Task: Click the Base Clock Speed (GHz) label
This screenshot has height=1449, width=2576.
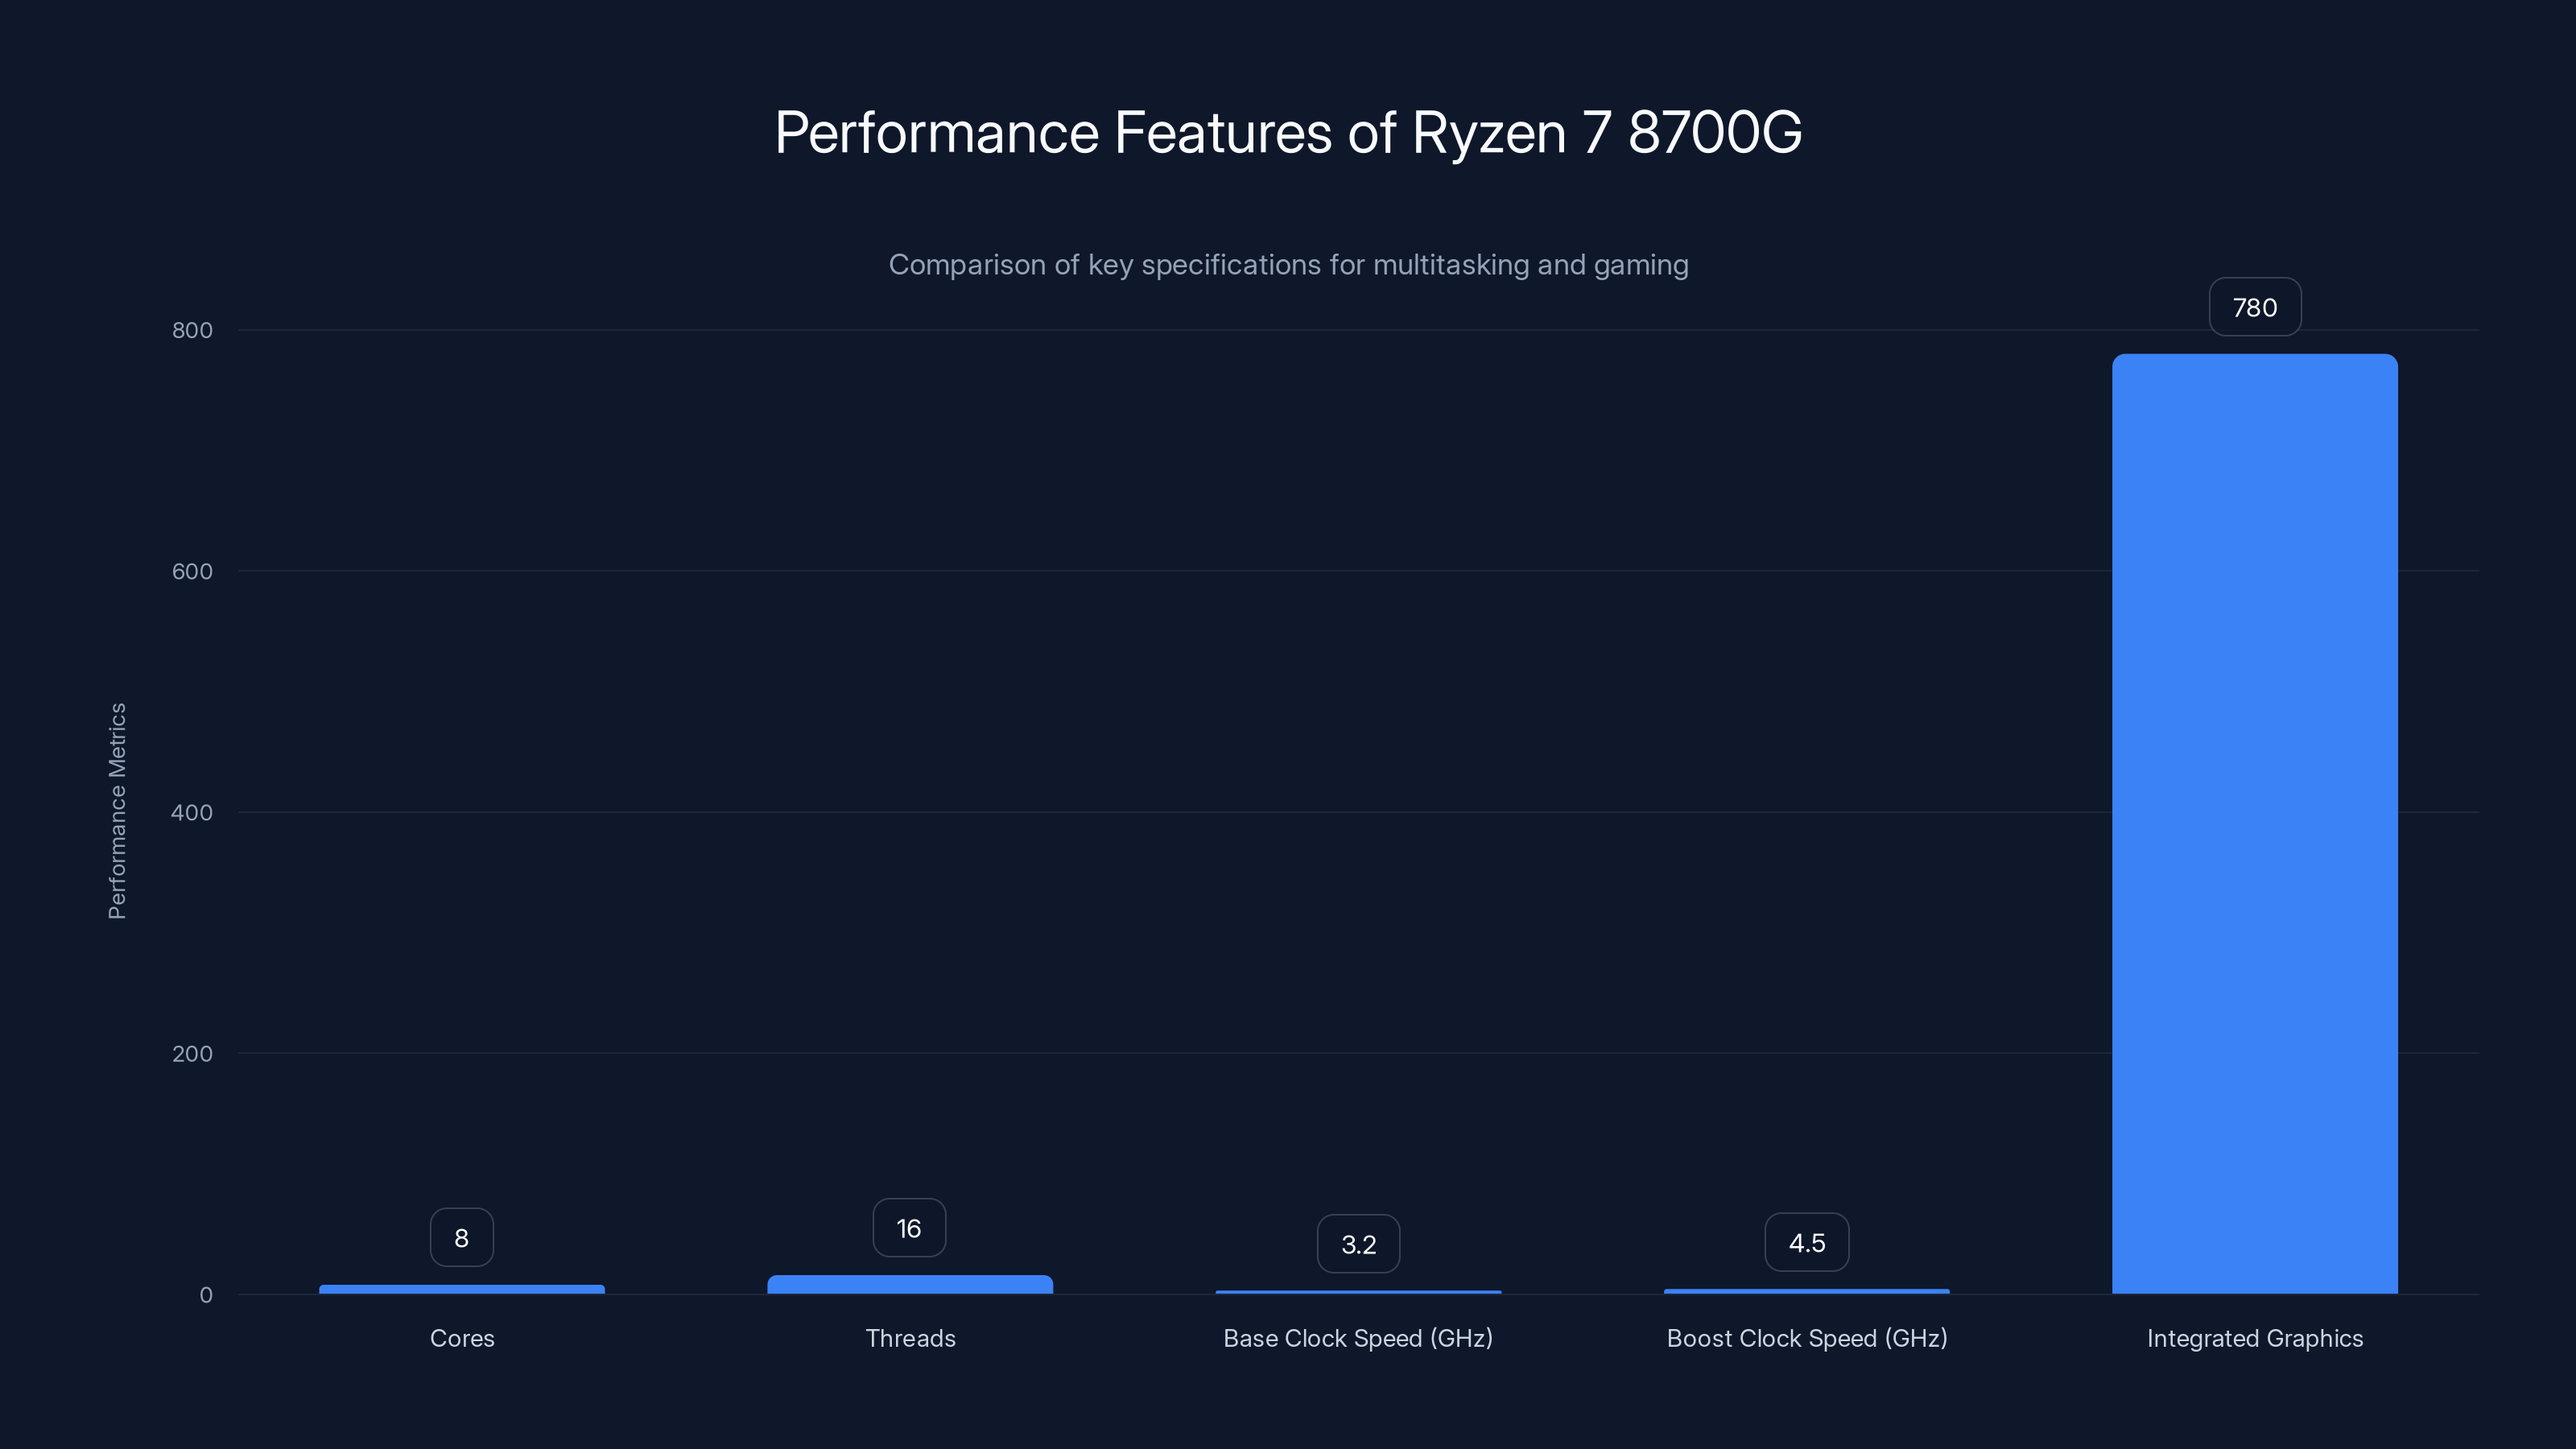Action: [1358, 1338]
